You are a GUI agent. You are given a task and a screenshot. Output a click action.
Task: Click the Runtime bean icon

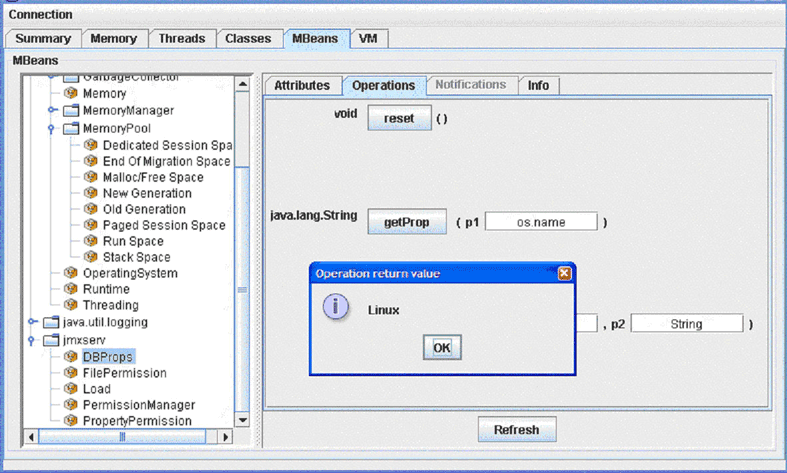pos(71,289)
